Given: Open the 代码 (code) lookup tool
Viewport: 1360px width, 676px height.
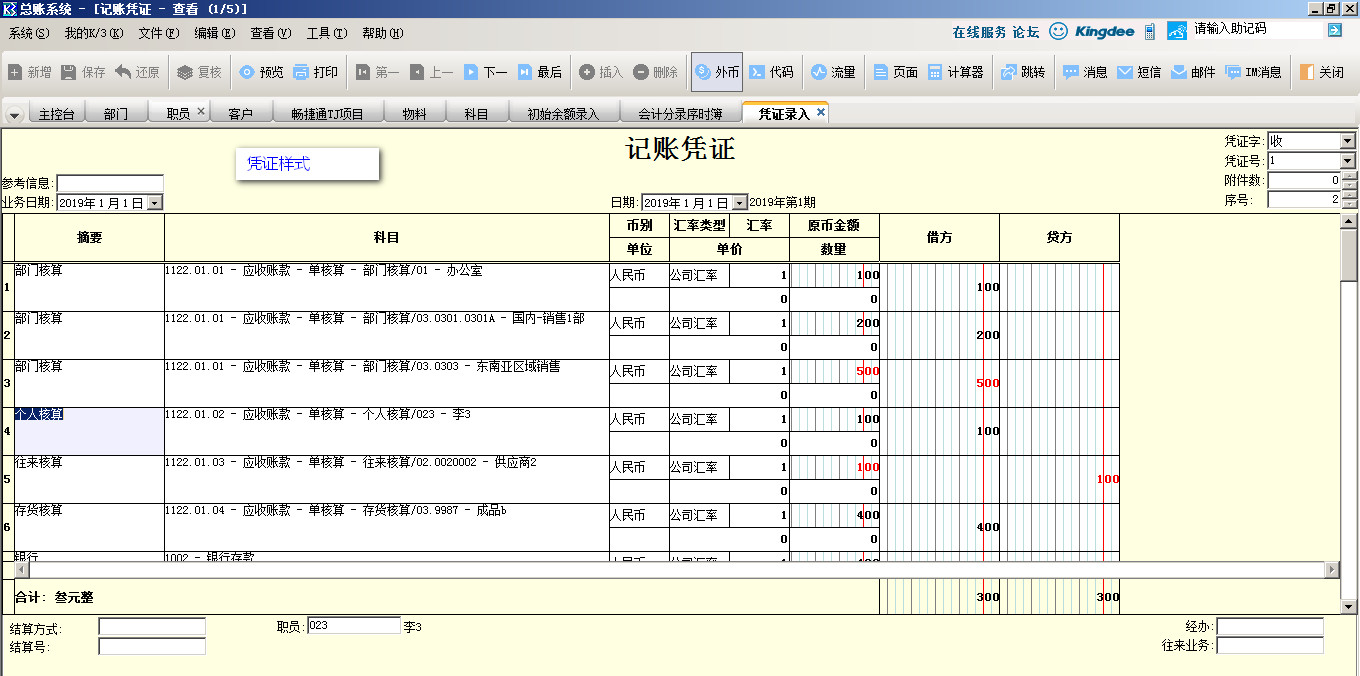Looking at the screenshot, I should tap(771, 72).
